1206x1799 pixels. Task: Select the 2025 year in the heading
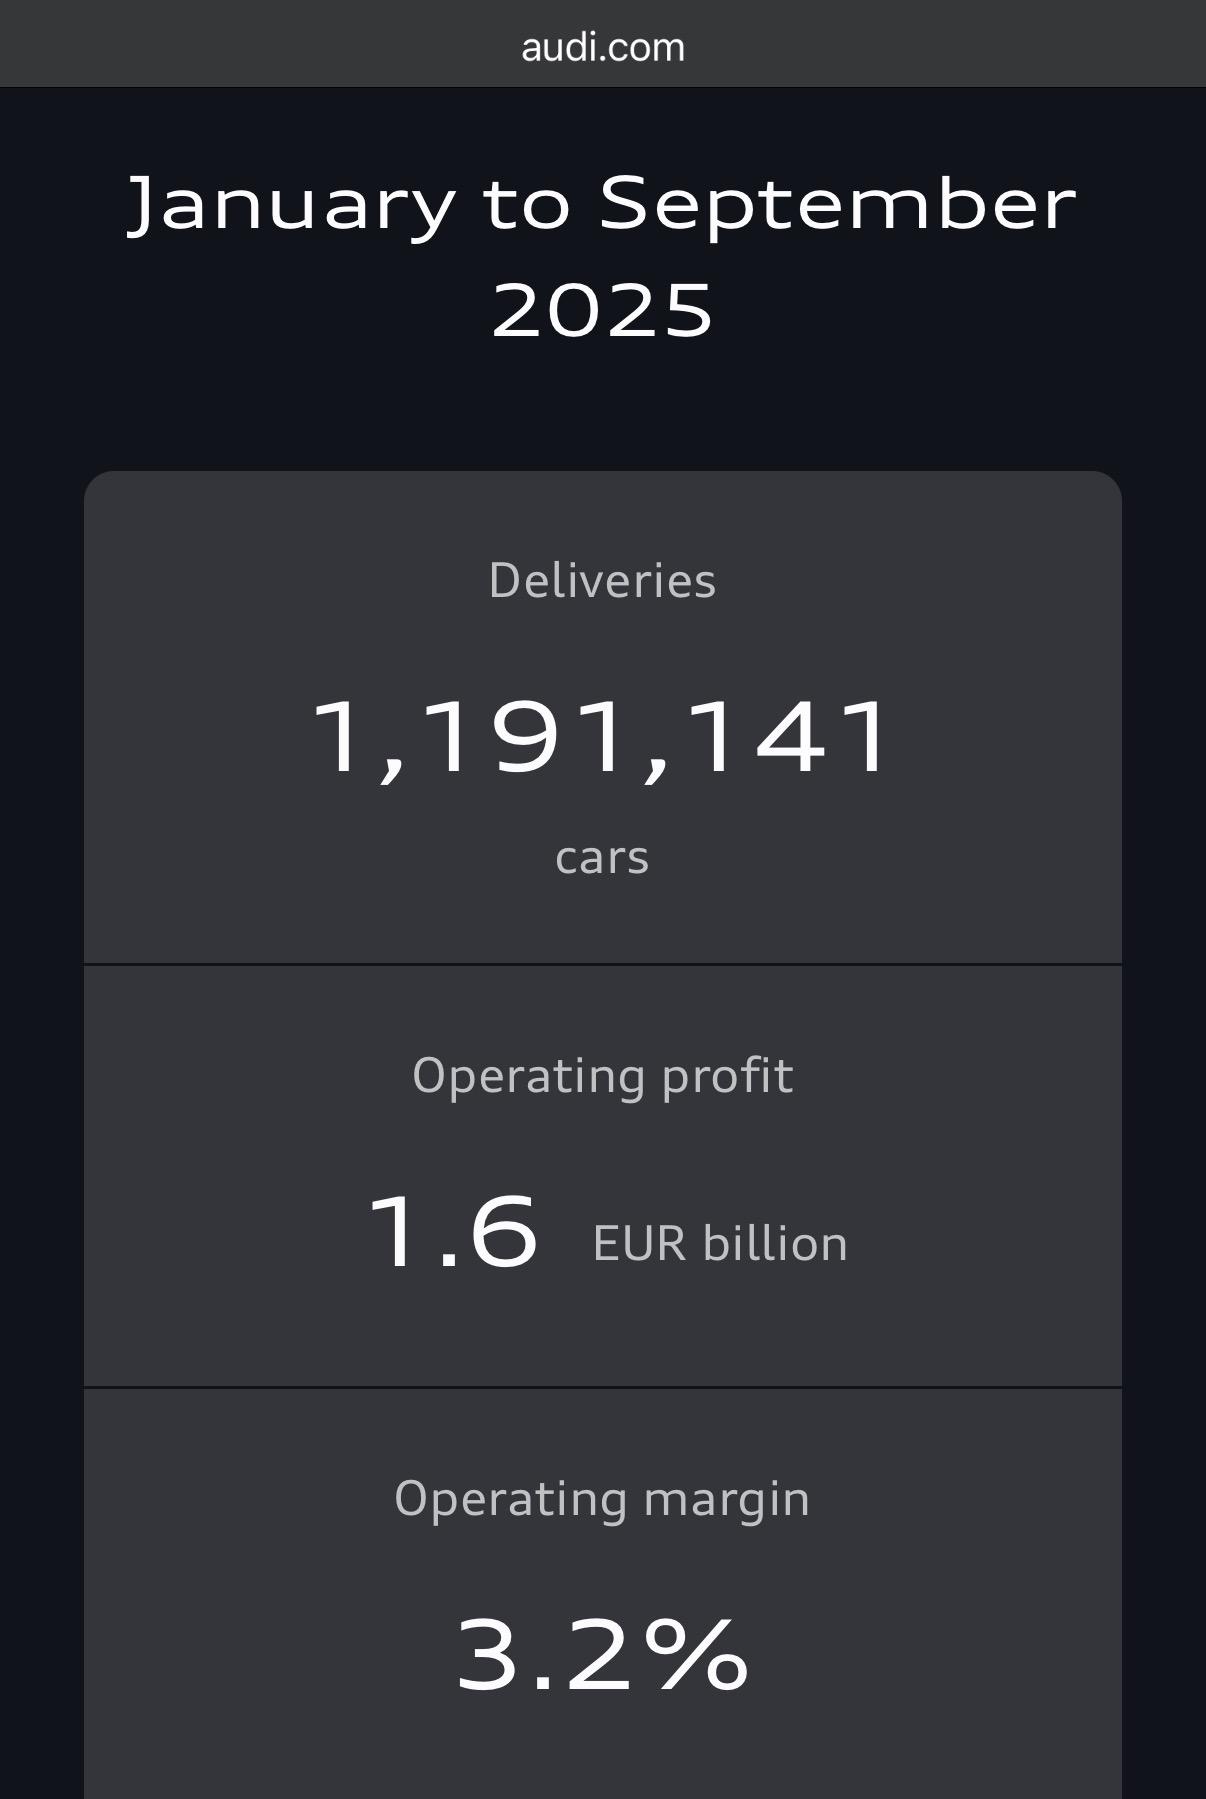coord(603,310)
